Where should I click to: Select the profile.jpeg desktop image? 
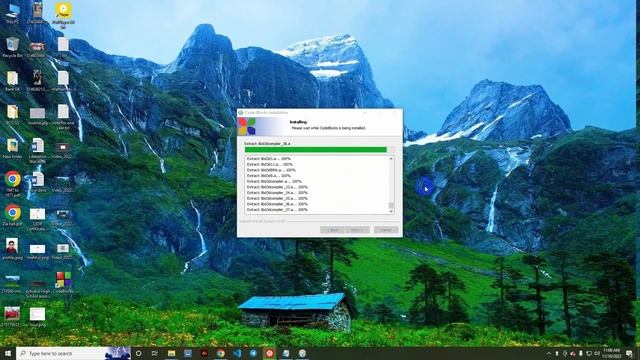(x=12, y=249)
